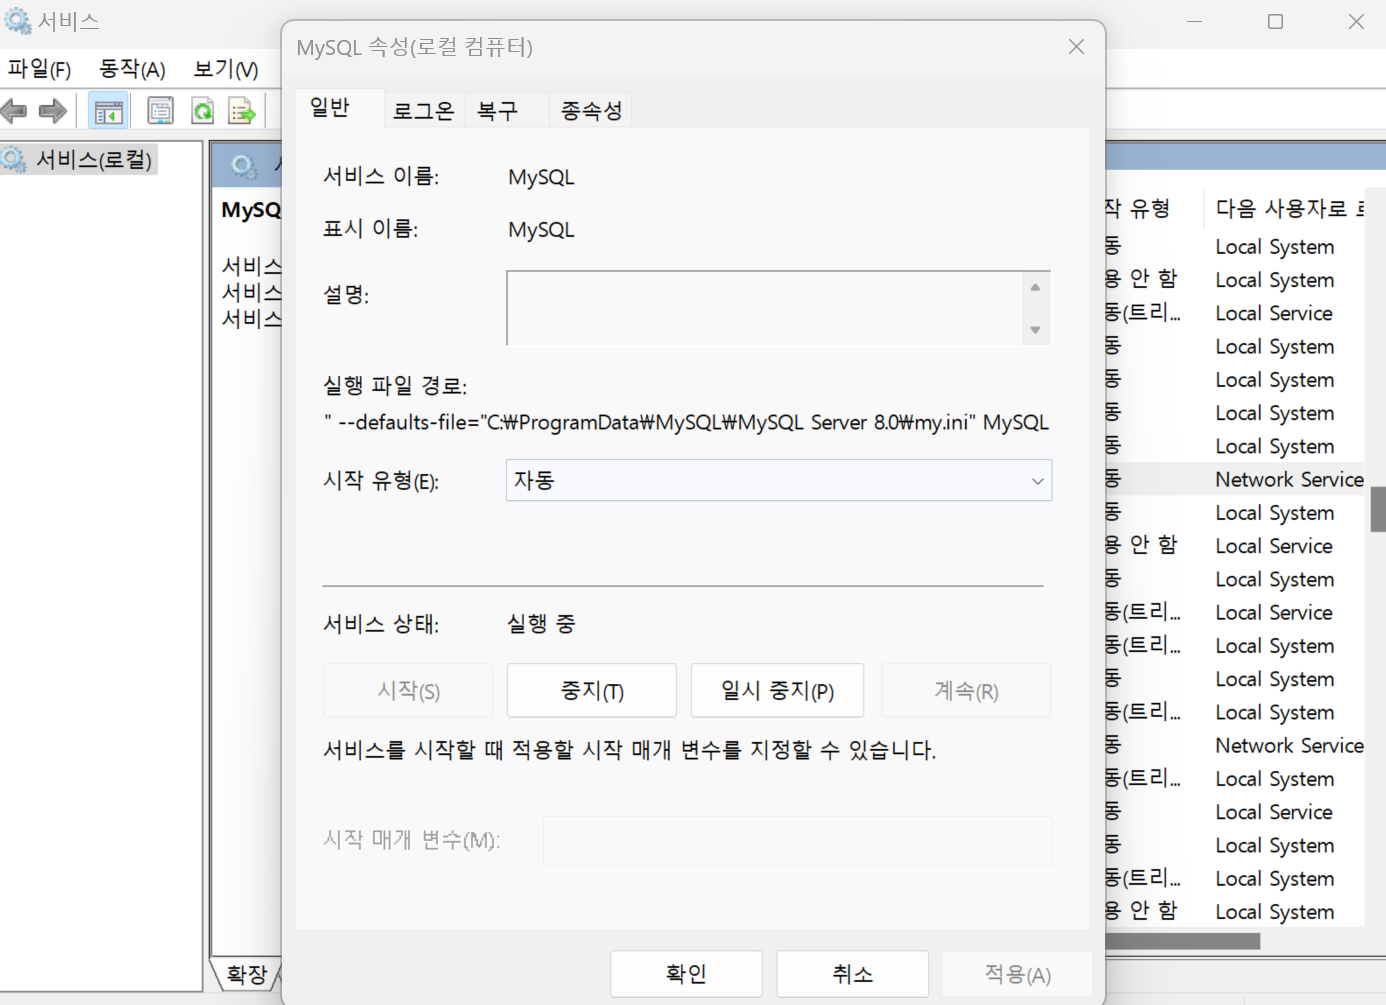Close the MySQL 속성 dialog with X
1386x1005 pixels.
[x=1076, y=47]
